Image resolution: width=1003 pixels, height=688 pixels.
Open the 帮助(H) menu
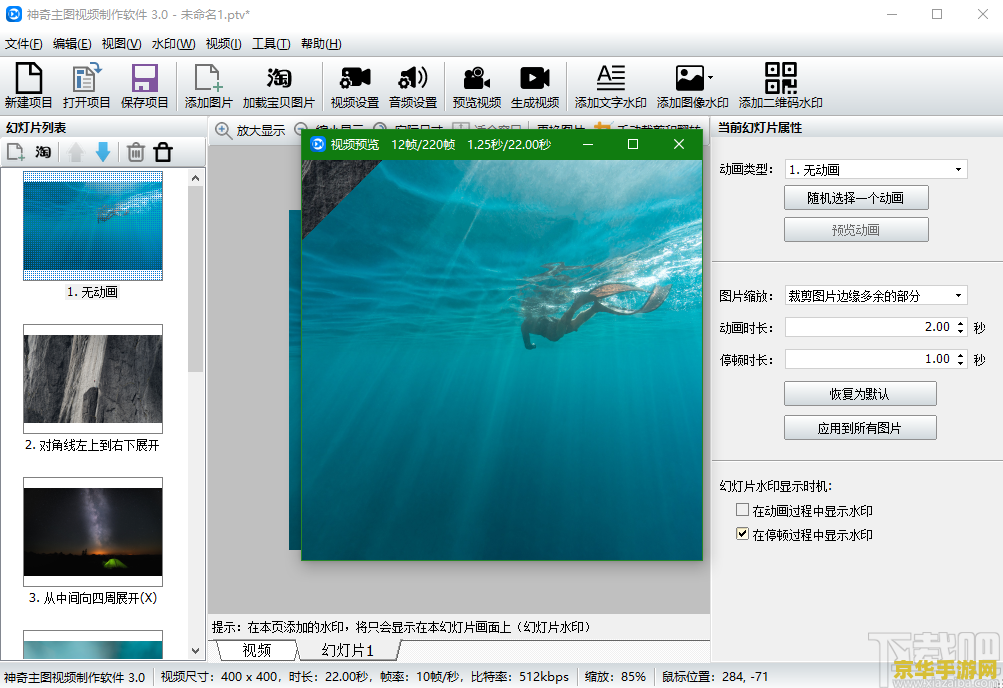(321, 43)
